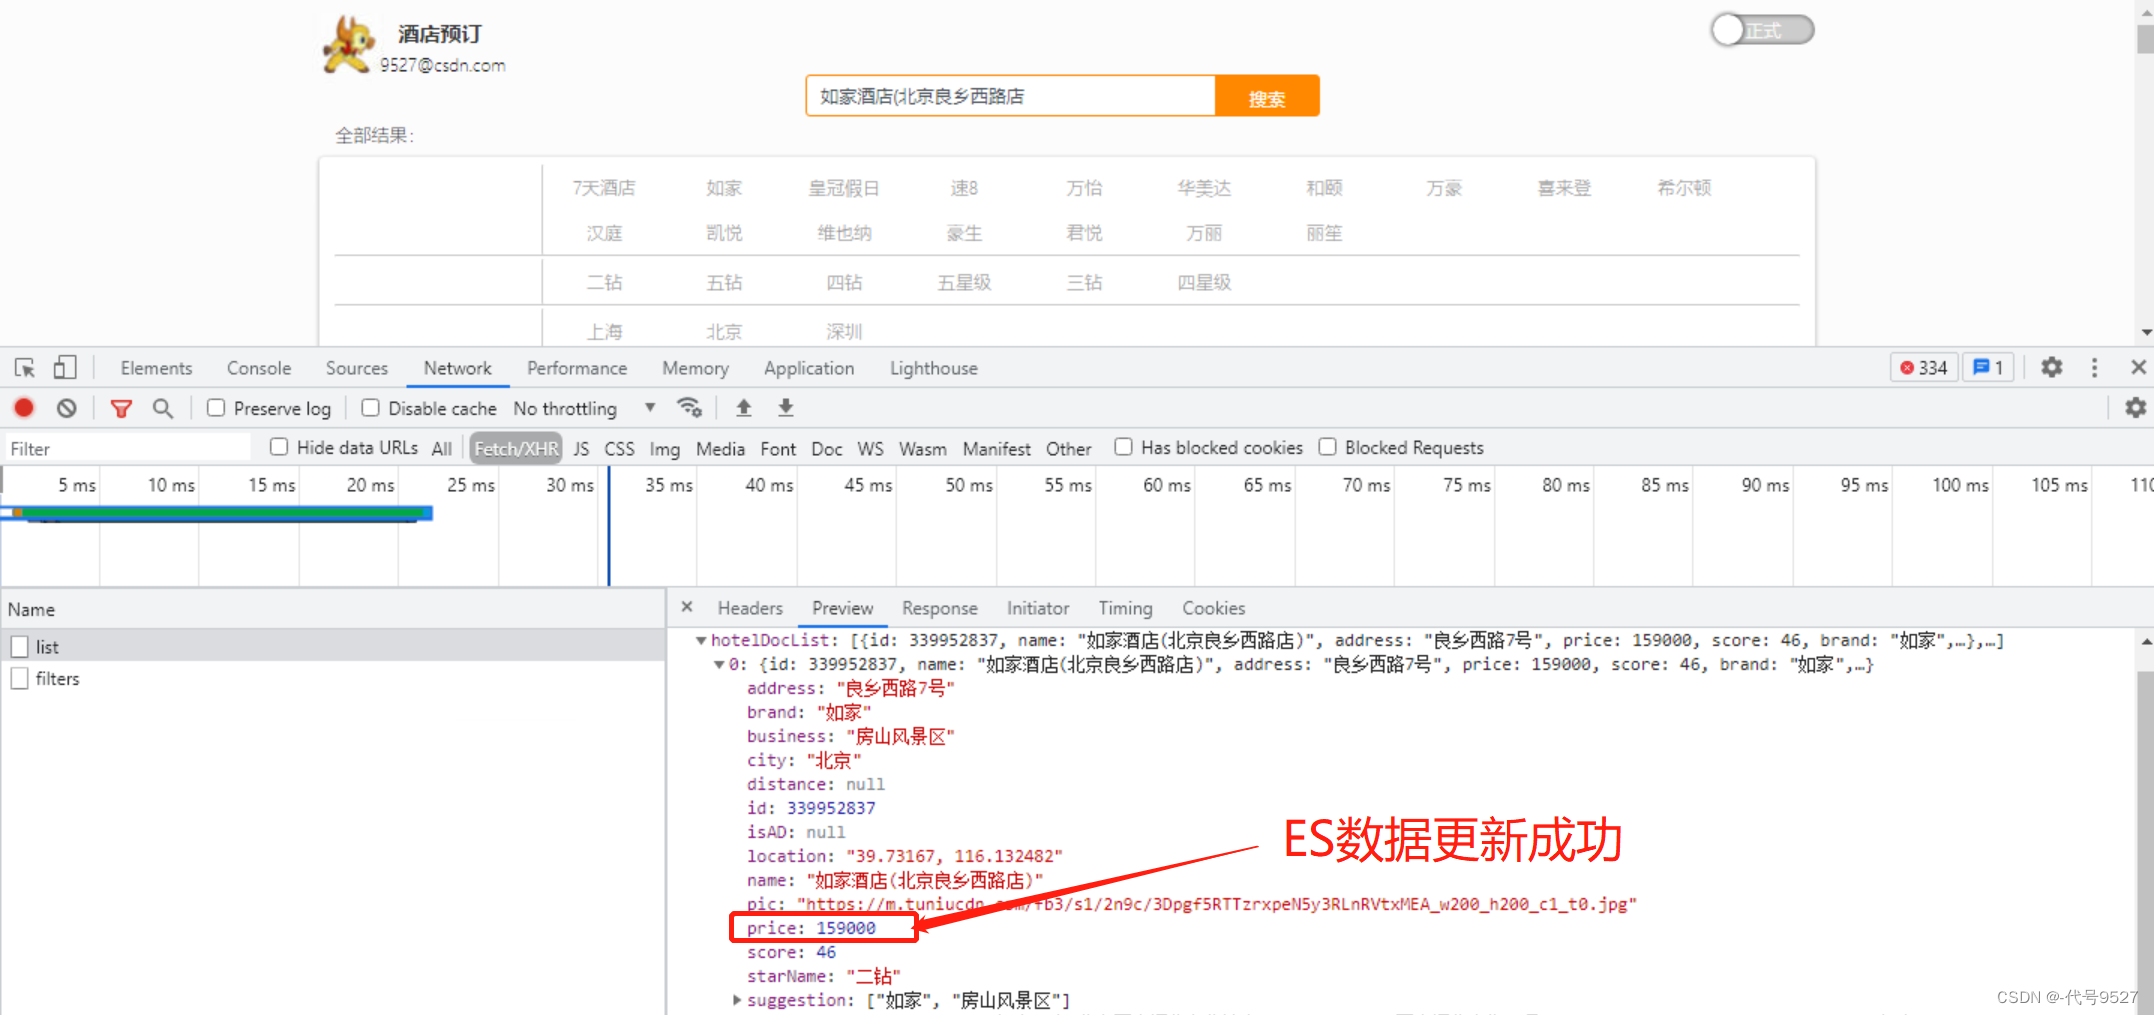Filter requests by Img type
Image resolution: width=2154 pixels, height=1015 pixels.
click(x=664, y=449)
